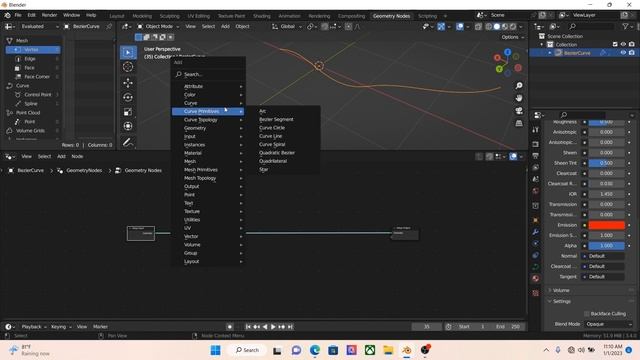This screenshot has width=640, height=360.
Task: Click the Windows Start button
Action: [216, 350]
